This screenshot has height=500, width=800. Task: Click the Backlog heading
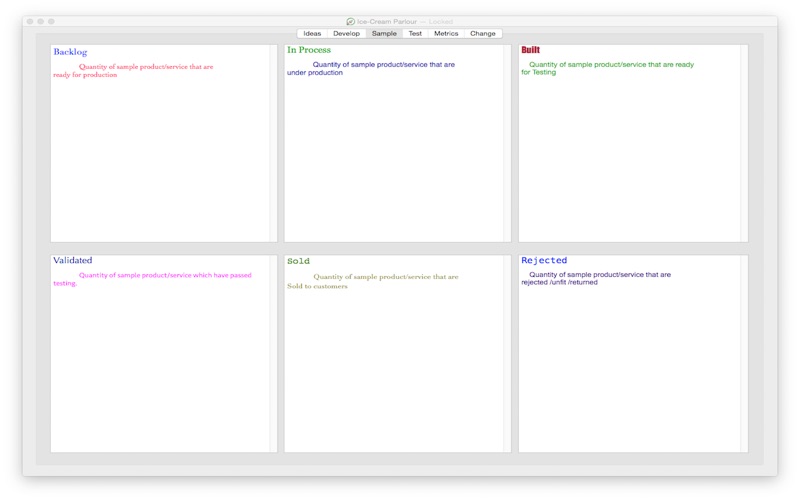click(x=70, y=52)
